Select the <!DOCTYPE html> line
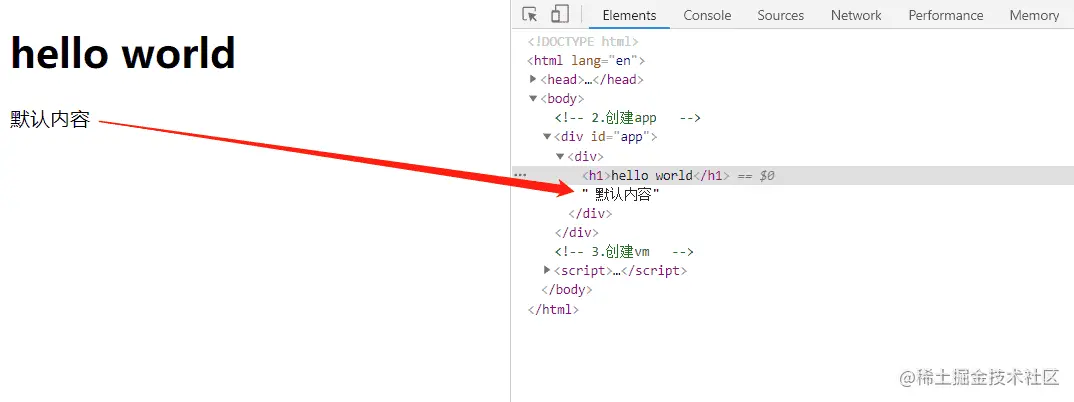Image resolution: width=1074 pixels, height=402 pixels. (583, 41)
